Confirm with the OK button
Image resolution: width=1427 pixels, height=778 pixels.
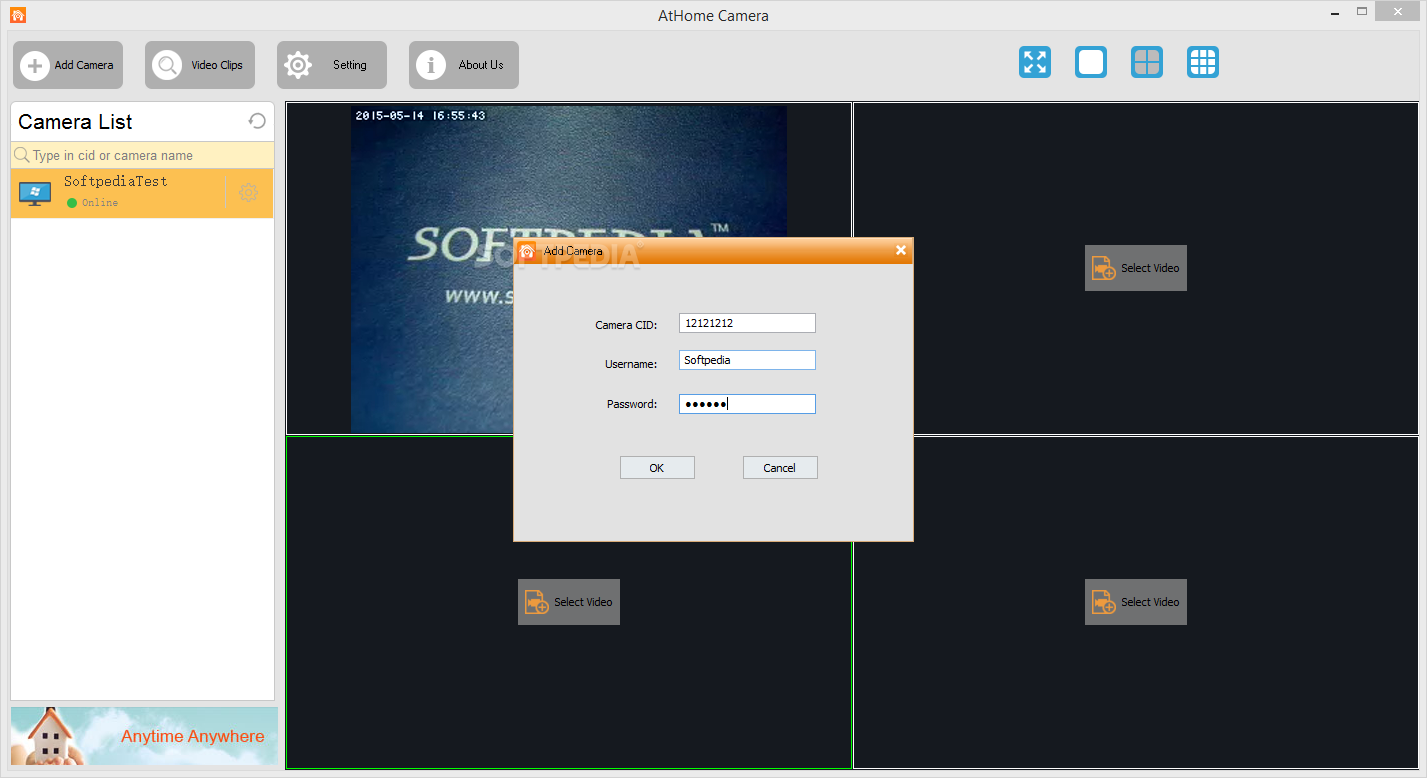657,468
